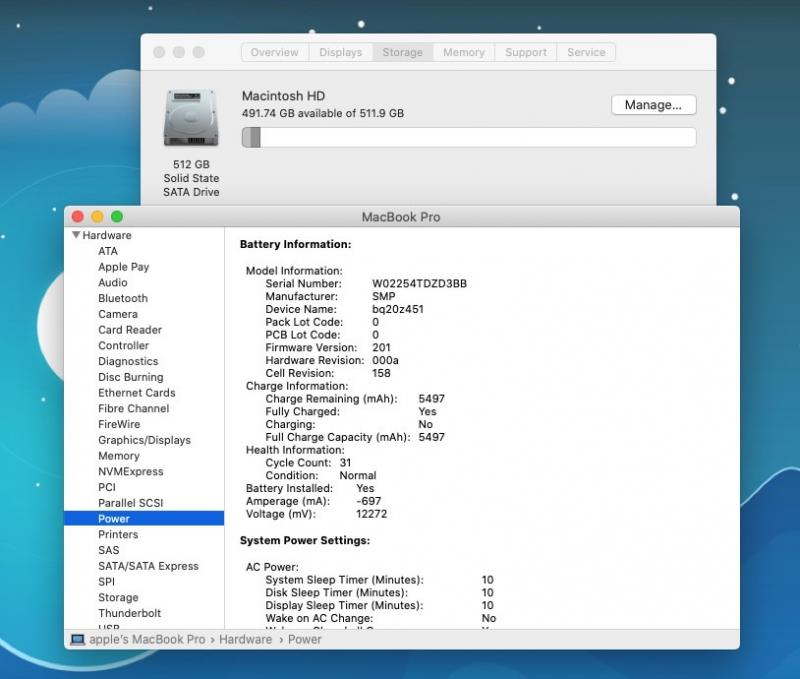Click the 491.74 GB available text
This screenshot has width=800, height=679.
322,113
